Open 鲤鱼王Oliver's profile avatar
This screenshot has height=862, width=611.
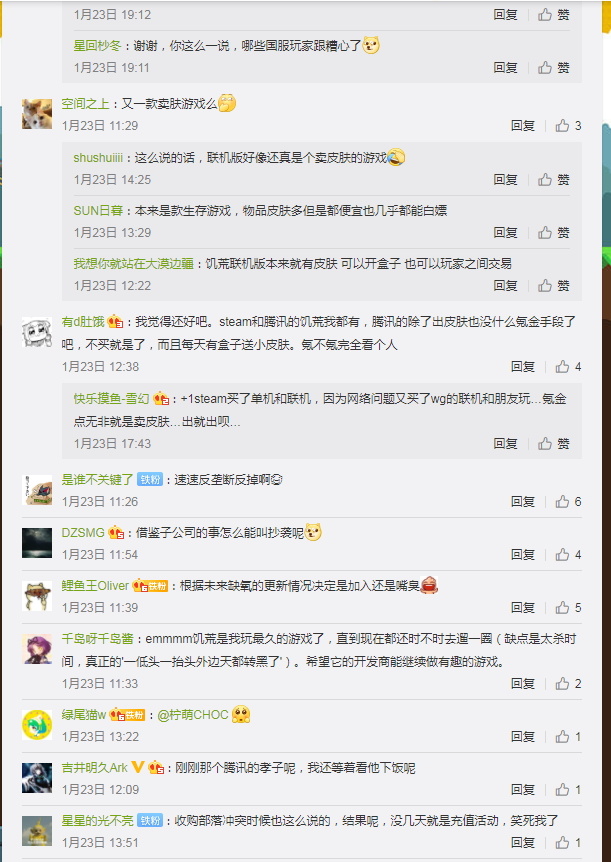[x=37, y=596]
